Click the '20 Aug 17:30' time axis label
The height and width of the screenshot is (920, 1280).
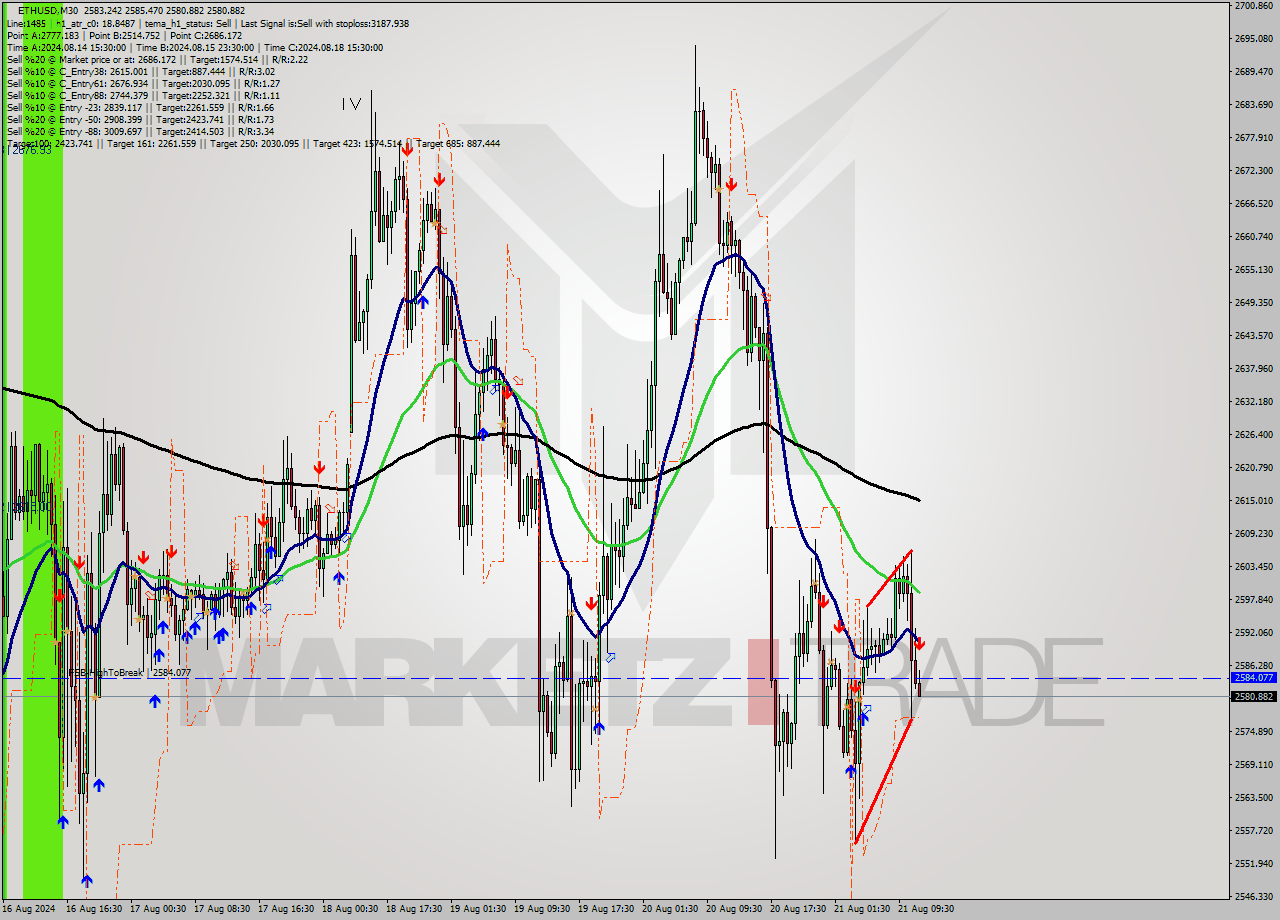[798, 909]
